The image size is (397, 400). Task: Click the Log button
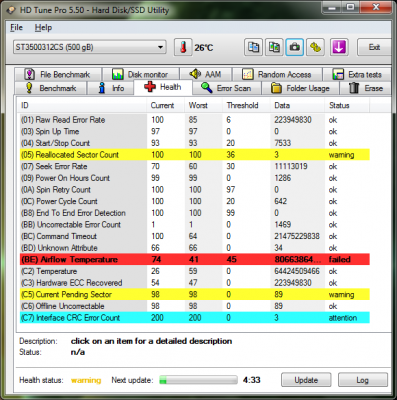[363, 380]
